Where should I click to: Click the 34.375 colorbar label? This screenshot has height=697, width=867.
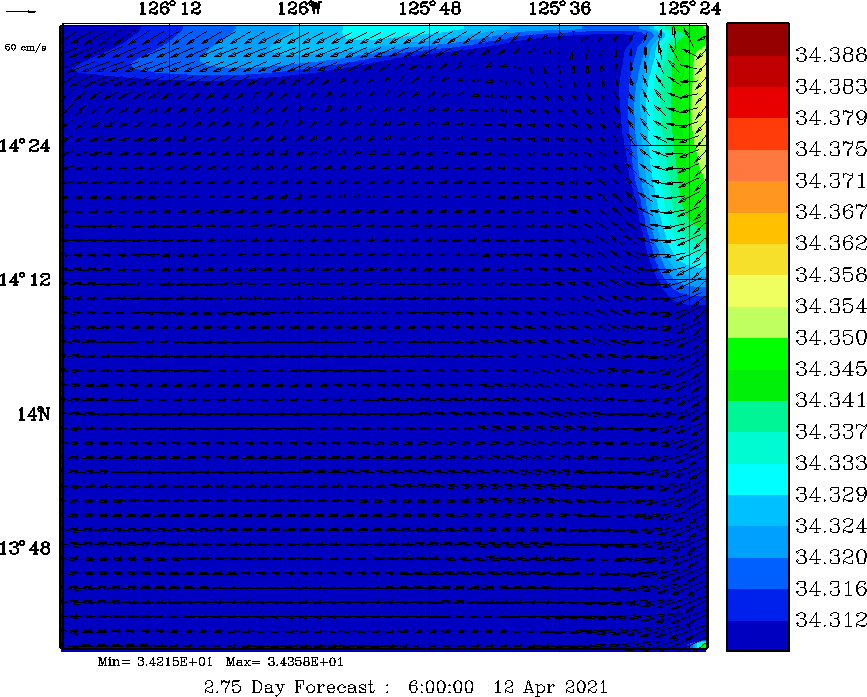pyautogui.click(x=831, y=149)
